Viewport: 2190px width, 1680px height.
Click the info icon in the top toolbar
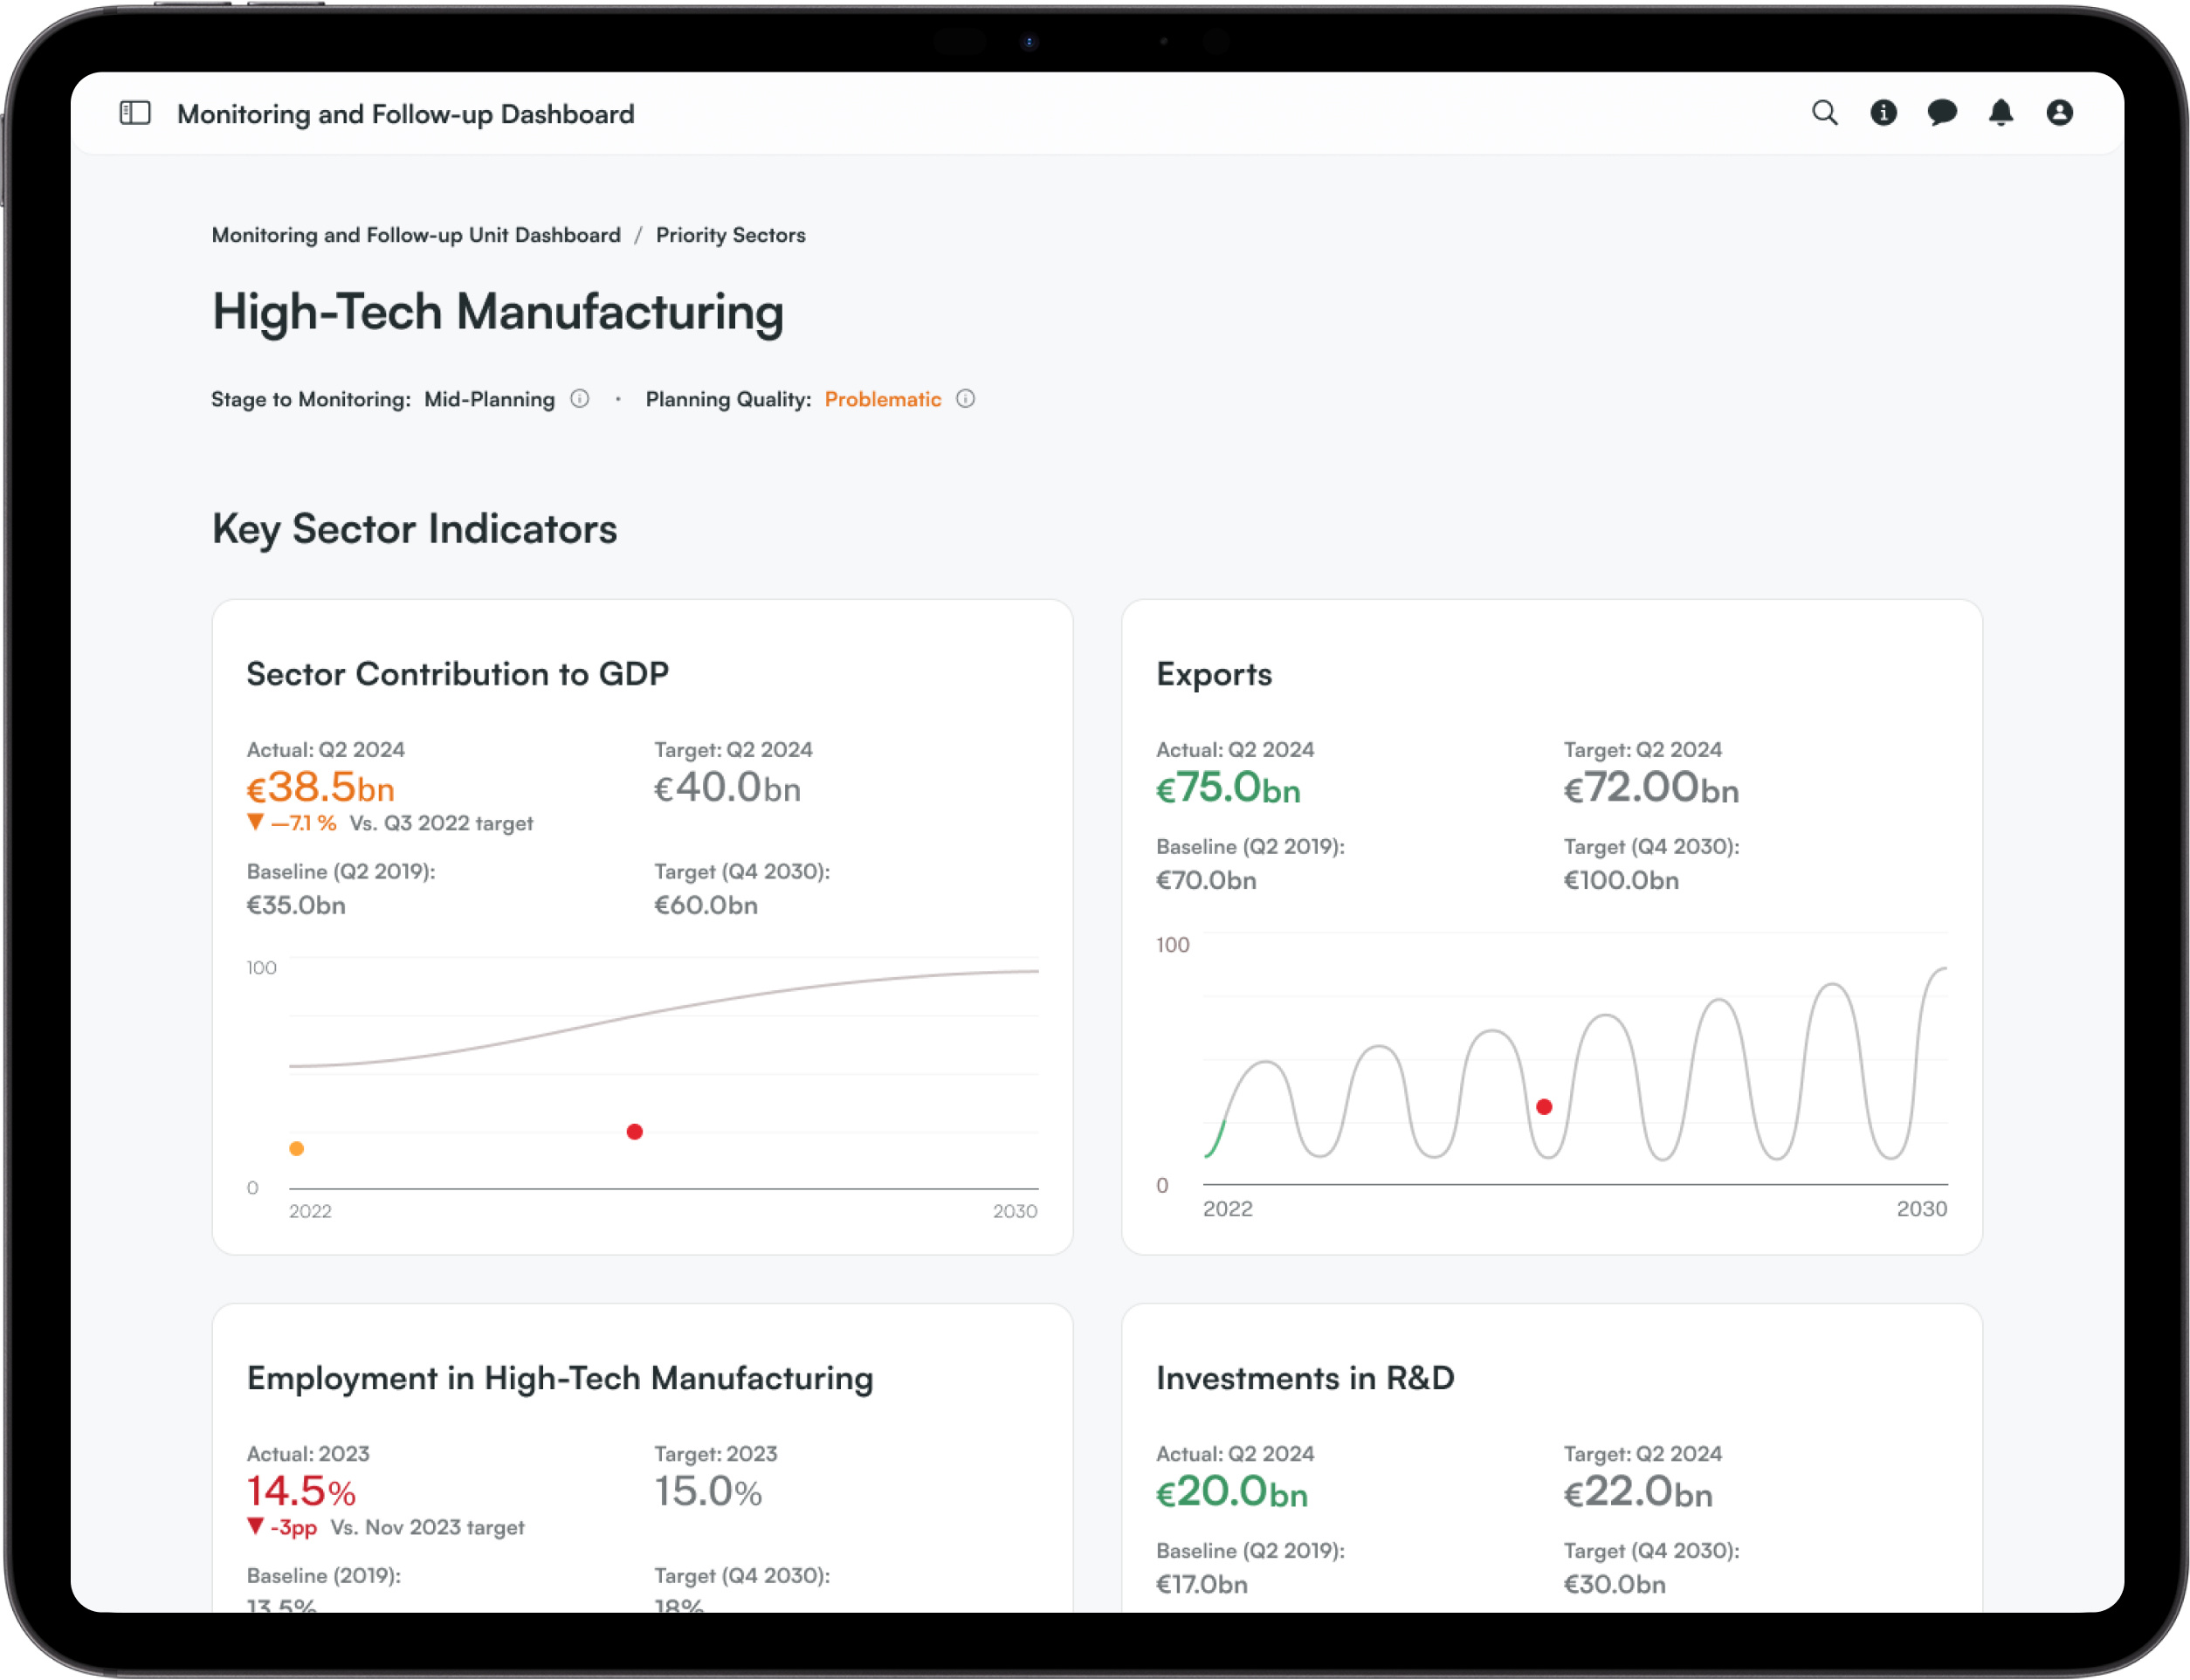[1884, 113]
